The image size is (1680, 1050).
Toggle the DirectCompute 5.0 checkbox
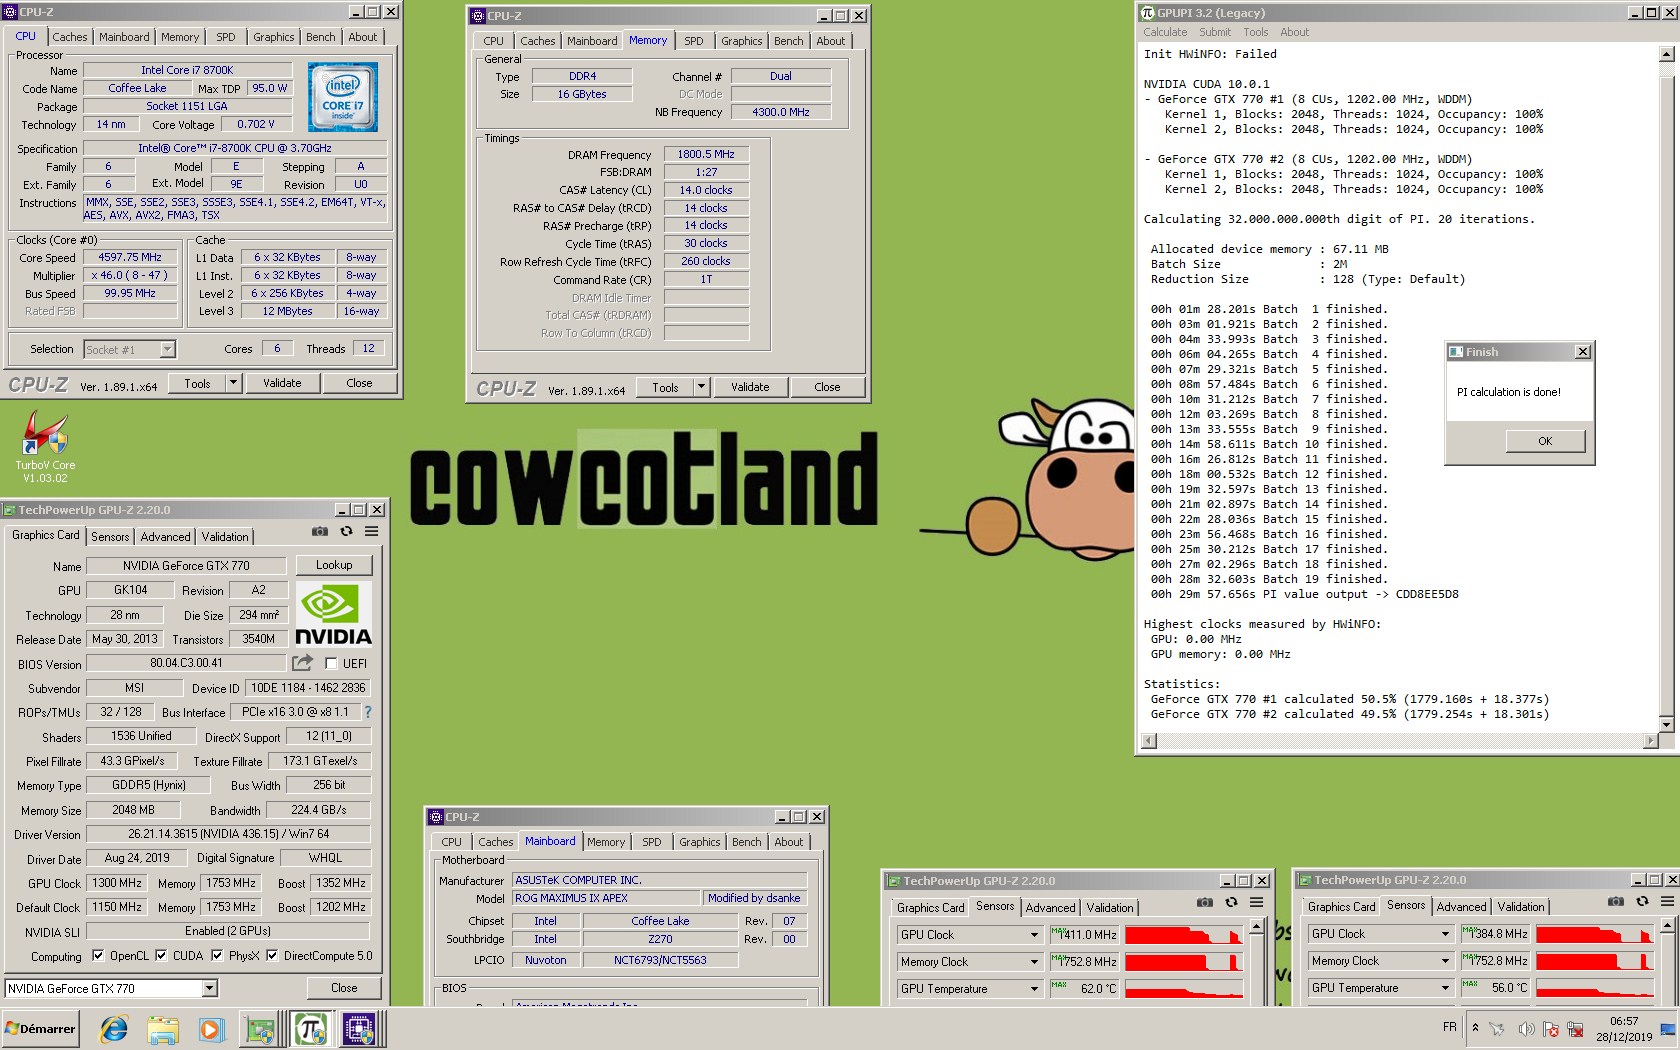(272, 955)
